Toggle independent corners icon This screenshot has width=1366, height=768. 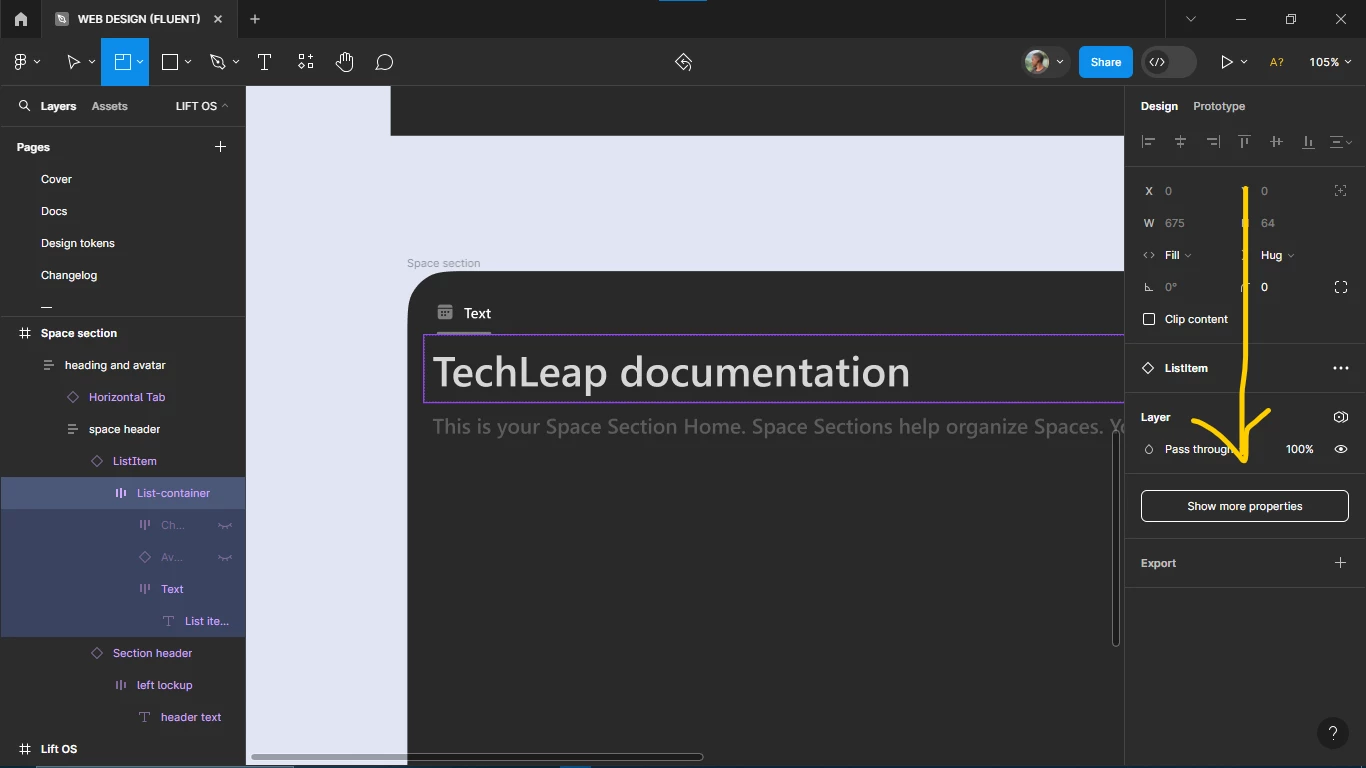tap(1341, 287)
